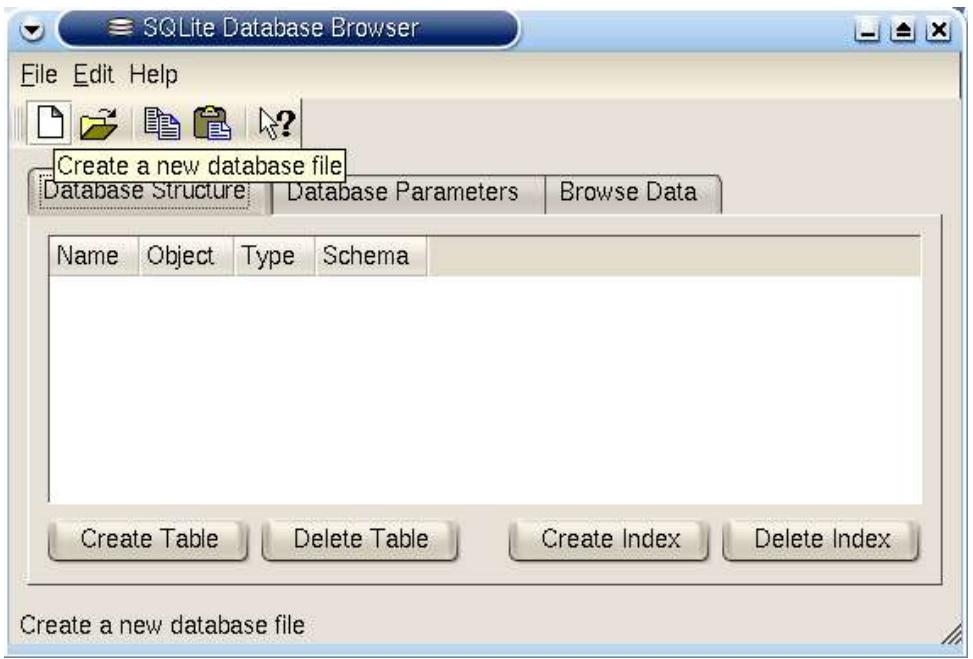This screenshot has width=973, height=659.
Task: Click the copy documents toolbar icon
Action: (x=162, y=123)
